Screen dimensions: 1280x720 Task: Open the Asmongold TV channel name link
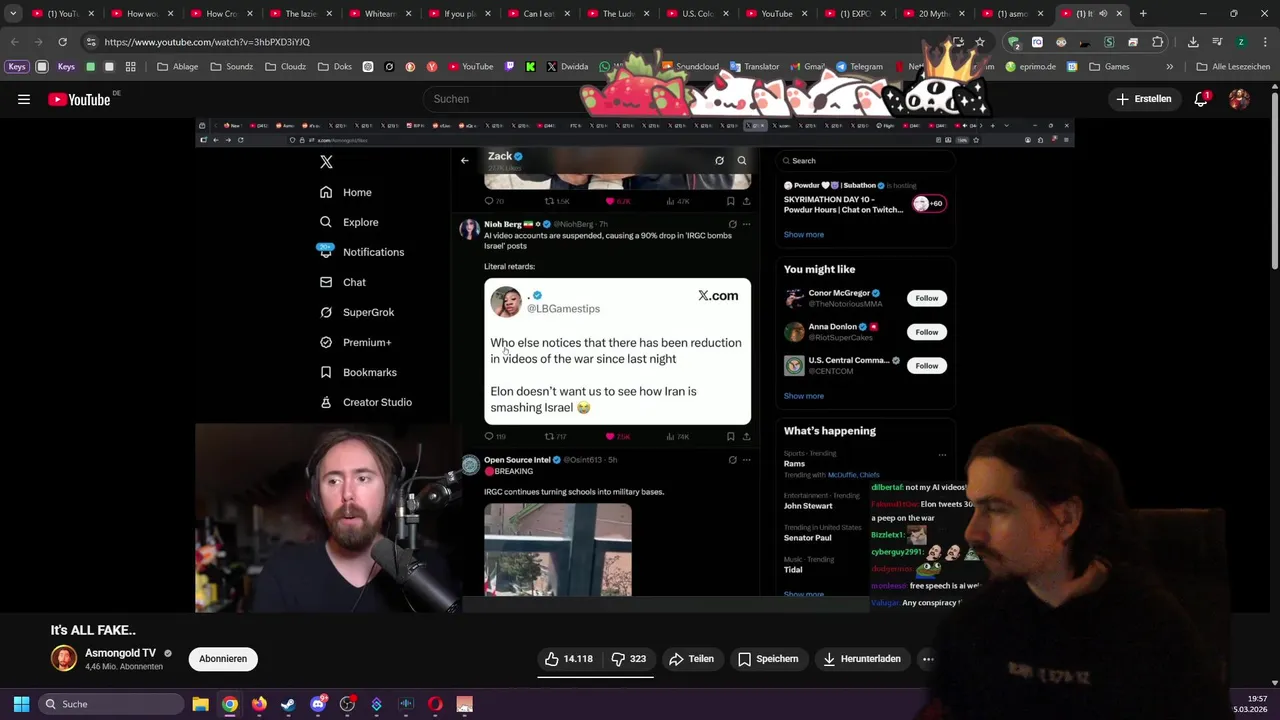tap(120, 653)
